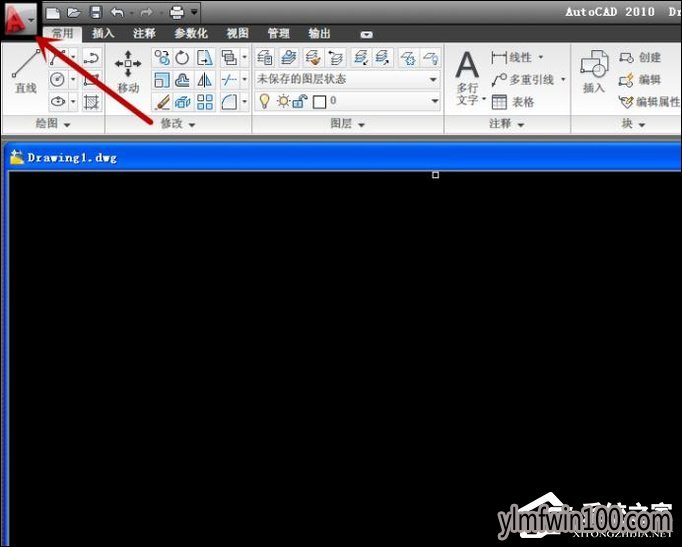This screenshot has width=682, height=547.
Task: Switch to the Parametric (参数化) ribbon tab
Action: pos(191,33)
